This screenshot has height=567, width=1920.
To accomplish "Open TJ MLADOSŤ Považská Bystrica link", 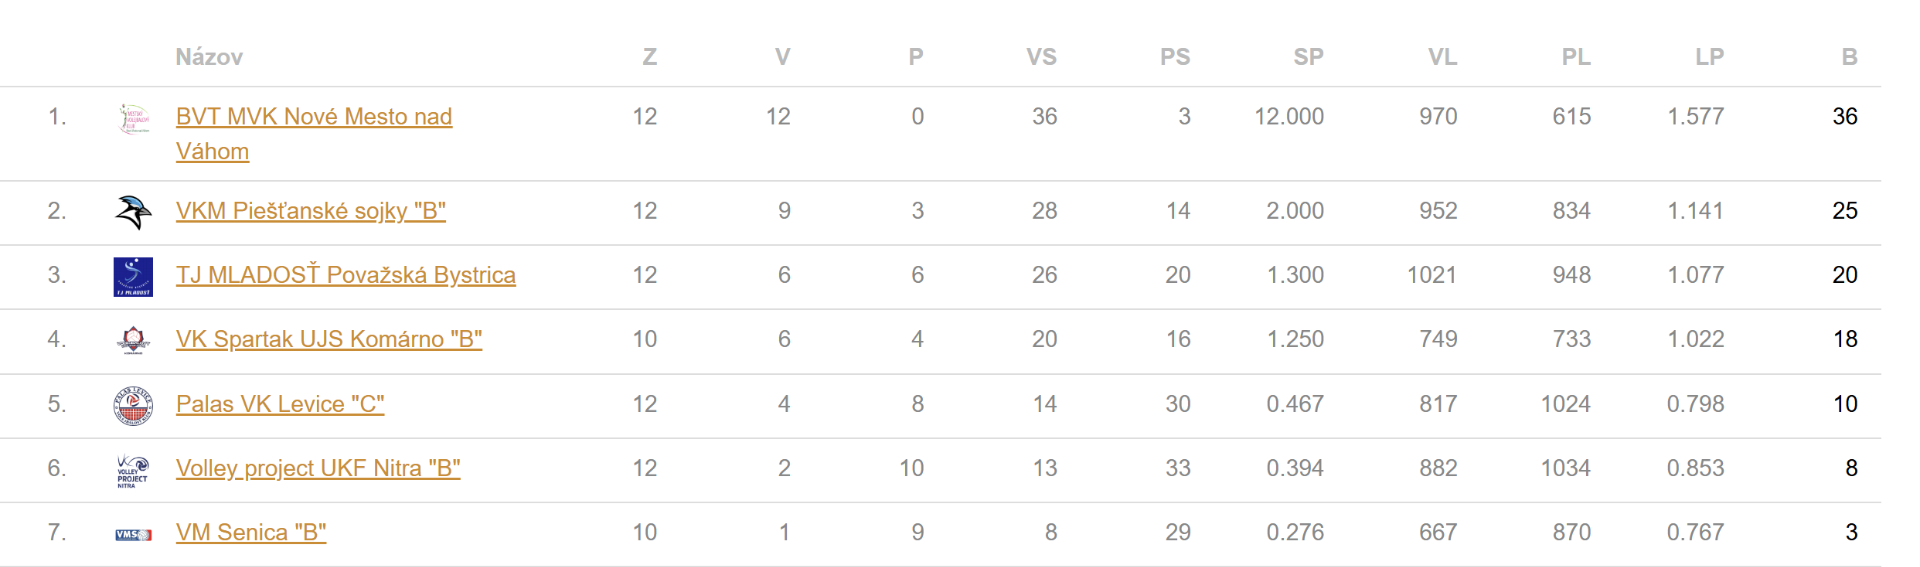I will point(345,275).
